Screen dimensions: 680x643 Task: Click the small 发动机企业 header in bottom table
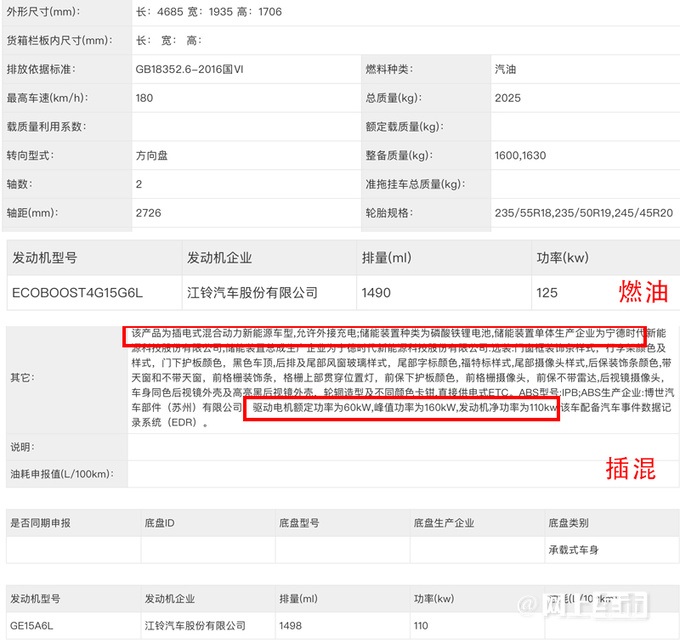[x=170, y=599]
